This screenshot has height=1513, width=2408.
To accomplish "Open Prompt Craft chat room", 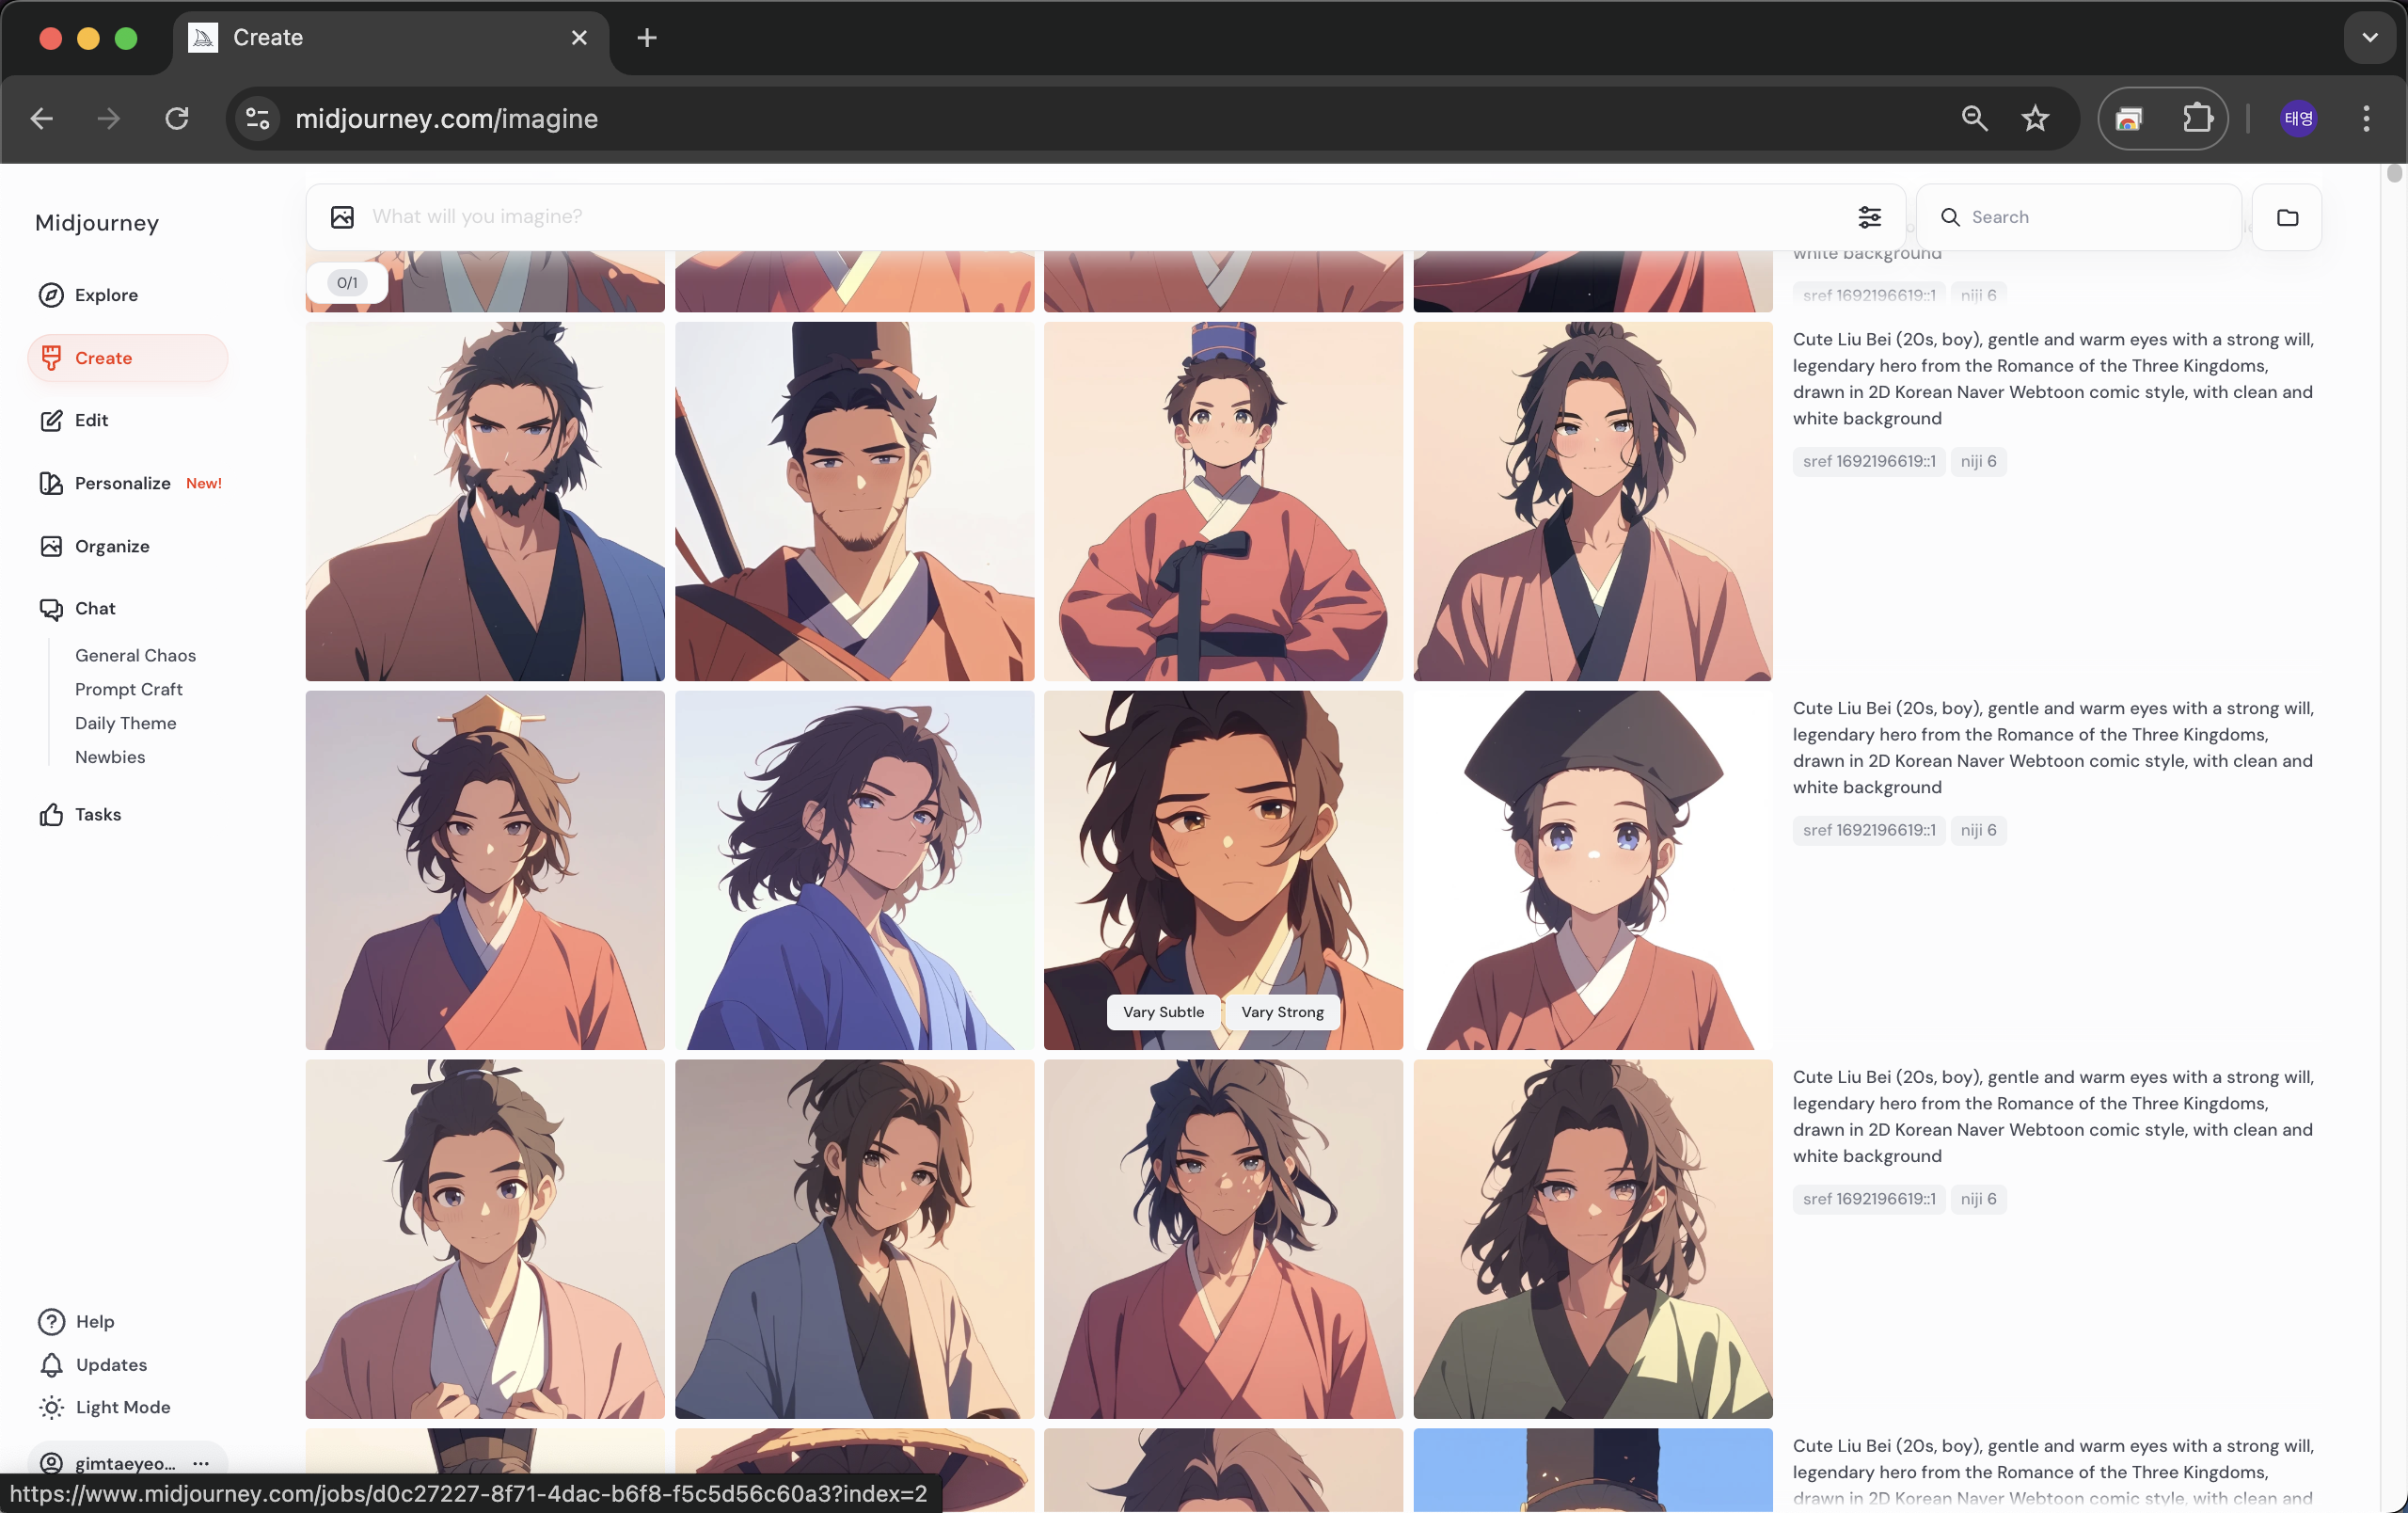I will pos(128,689).
